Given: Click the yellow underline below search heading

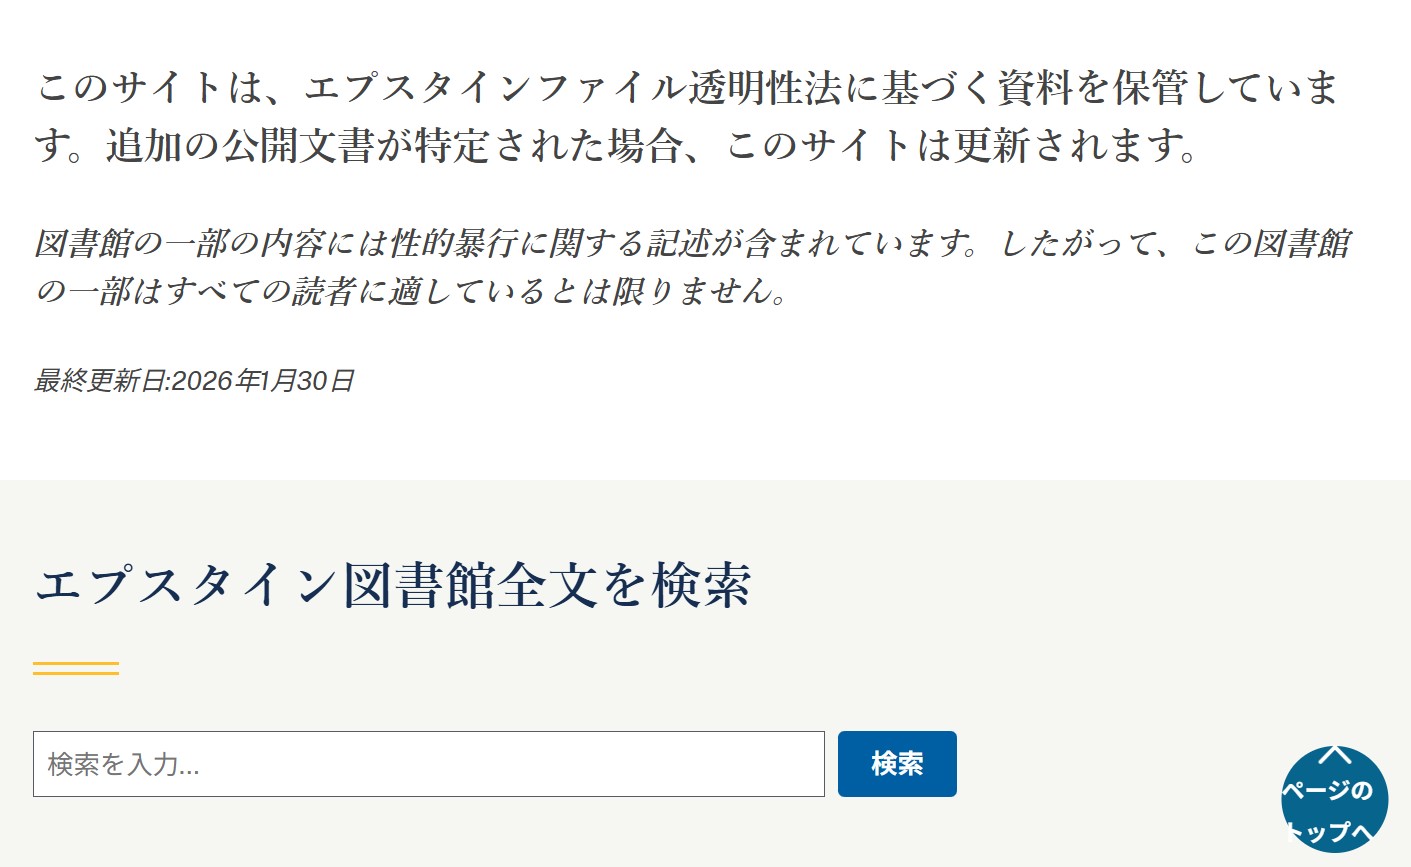Looking at the screenshot, I should [x=76, y=668].
